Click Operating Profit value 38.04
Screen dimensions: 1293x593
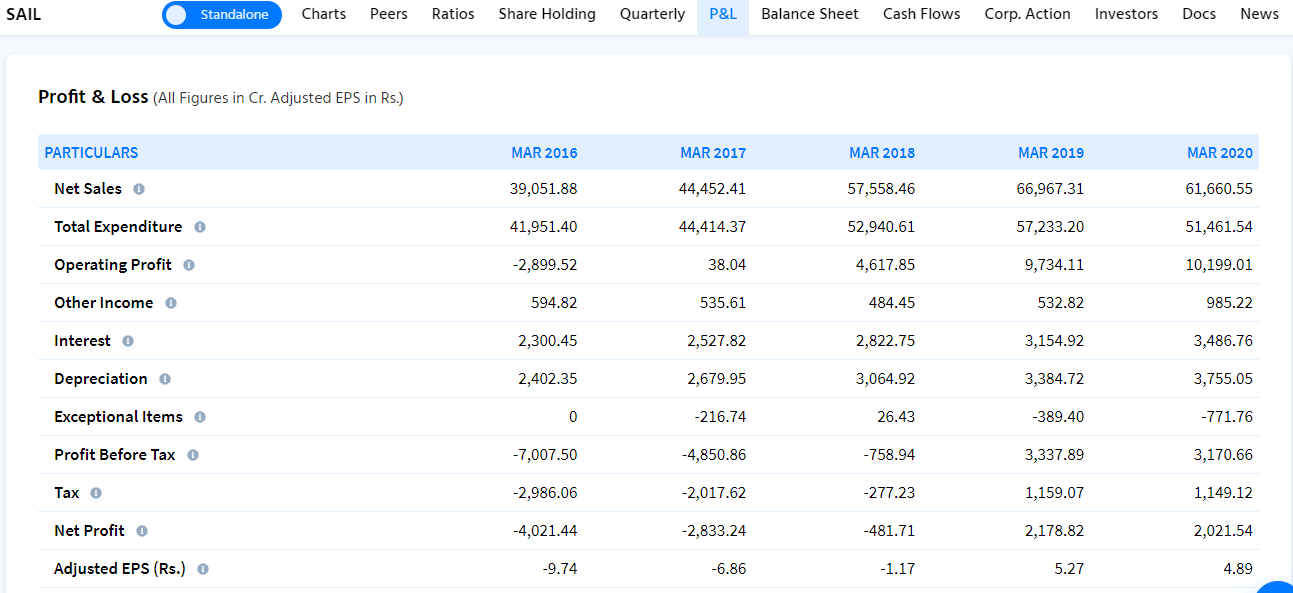[x=725, y=265]
